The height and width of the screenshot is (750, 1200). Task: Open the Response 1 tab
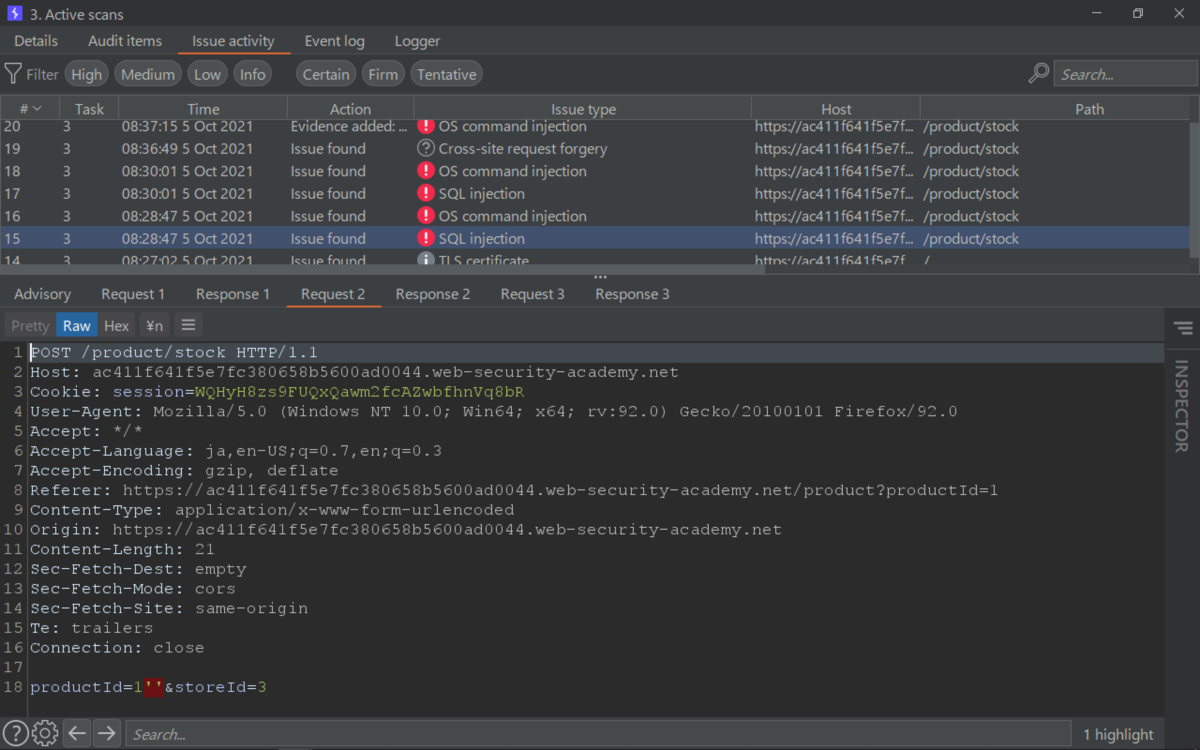pos(233,294)
